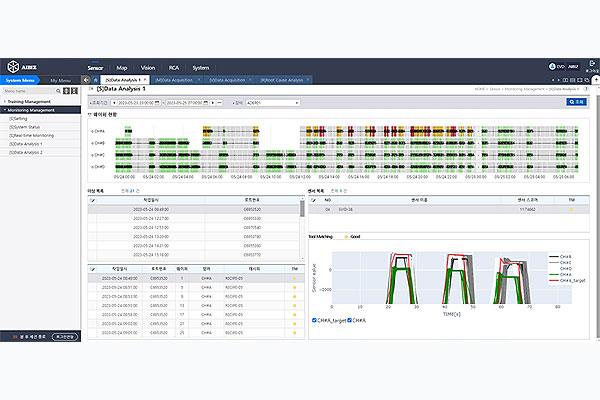Image resolution: width=600 pixels, height=400 pixels.
Task: Expand the Training Management tree node
Action: [5, 101]
